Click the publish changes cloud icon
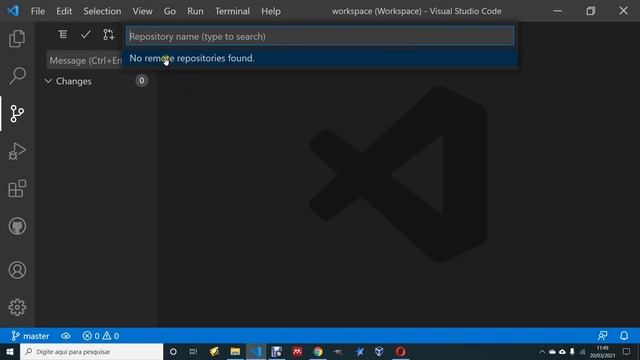This screenshot has height=360, width=640. (x=66, y=336)
